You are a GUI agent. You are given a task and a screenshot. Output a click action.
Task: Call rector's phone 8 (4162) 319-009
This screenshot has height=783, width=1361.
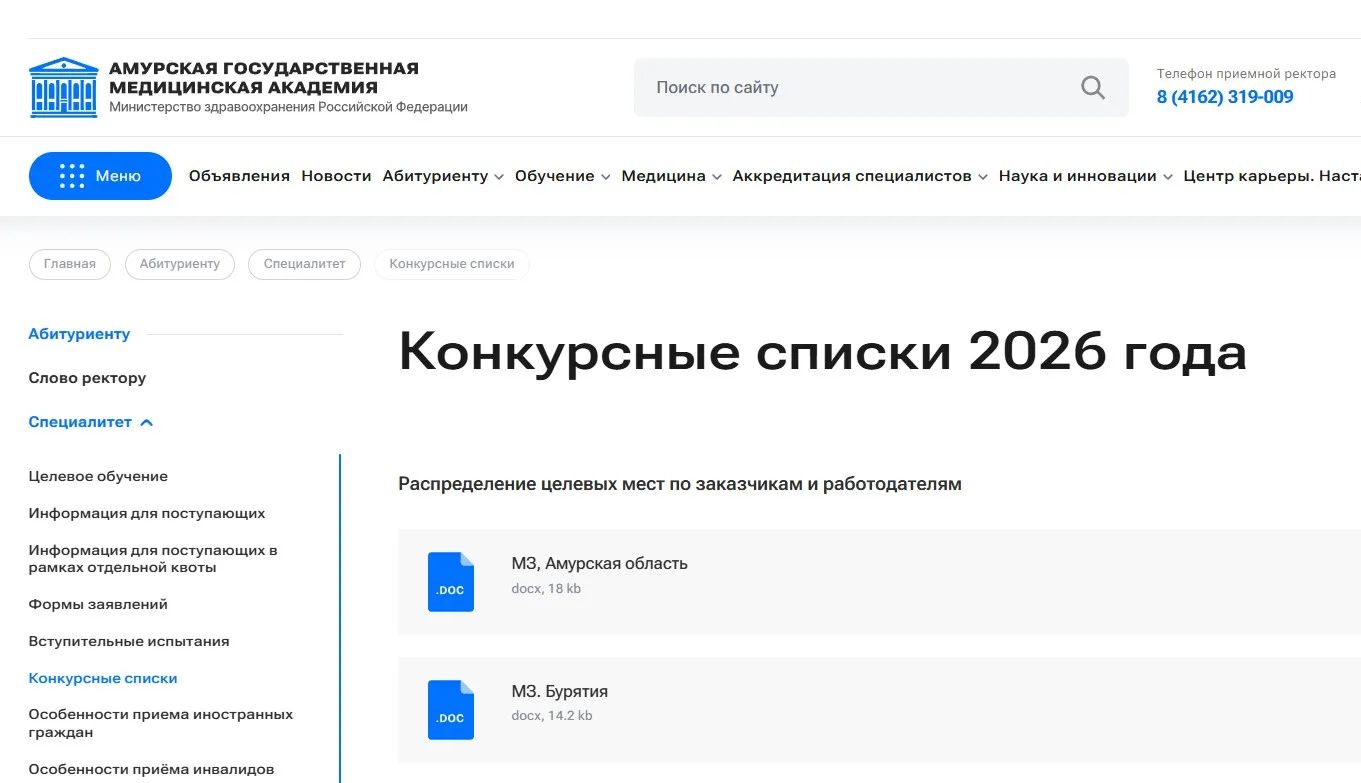click(1225, 97)
